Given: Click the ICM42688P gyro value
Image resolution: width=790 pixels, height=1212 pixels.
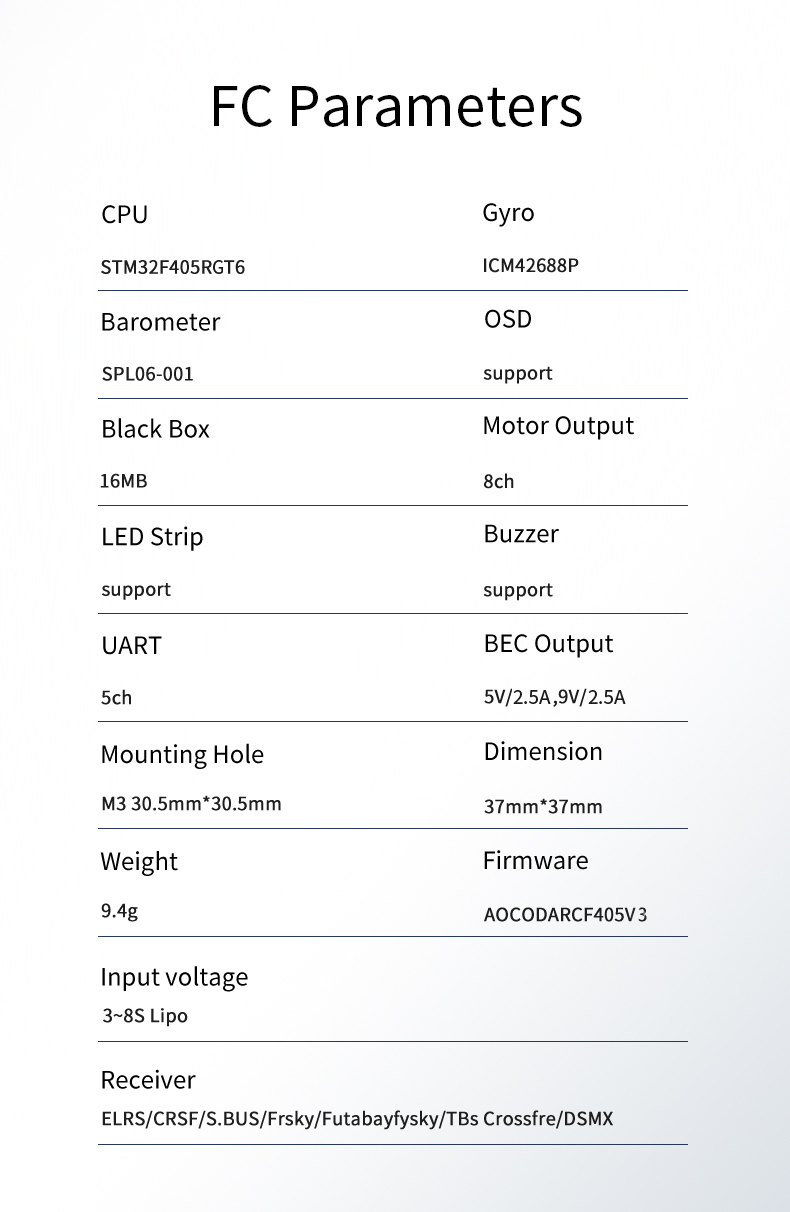Looking at the screenshot, I should (x=531, y=267).
